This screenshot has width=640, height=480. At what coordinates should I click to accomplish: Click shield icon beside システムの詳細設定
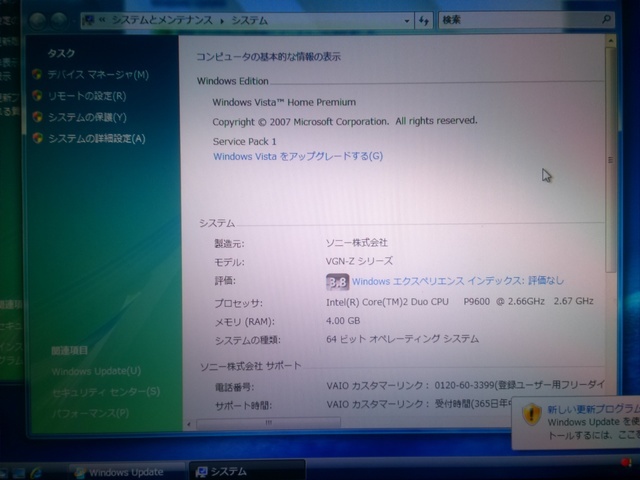tap(38, 138)
